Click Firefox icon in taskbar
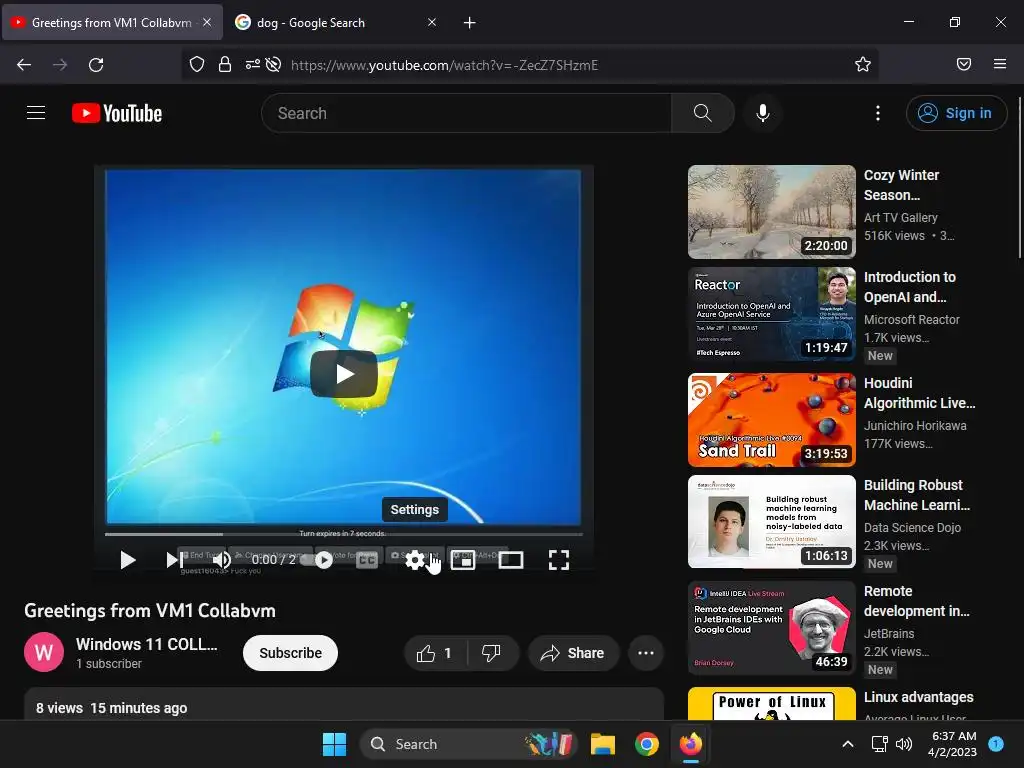The height and width of the screenshot is (768, 1024). [690, 744]
